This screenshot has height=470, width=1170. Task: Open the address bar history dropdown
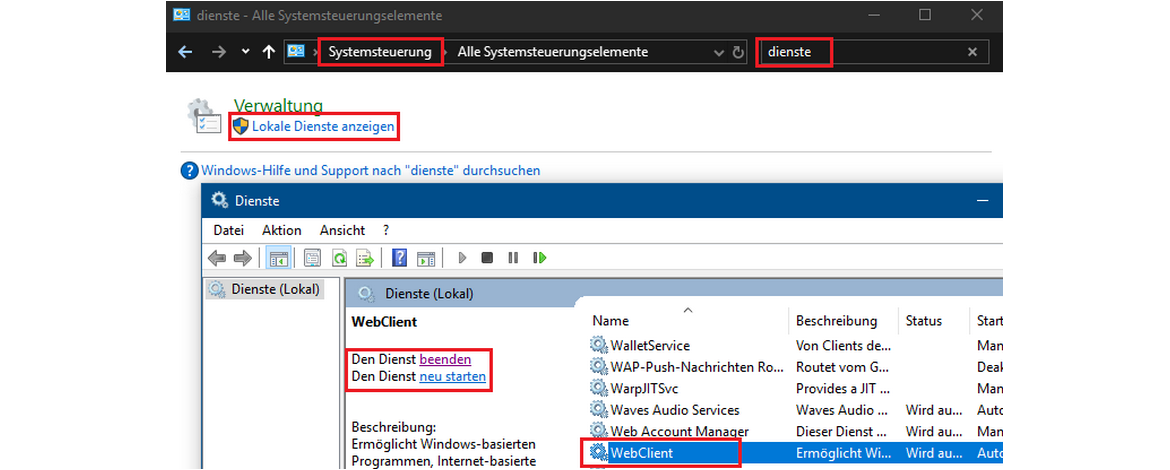click(x=718, y=52)
